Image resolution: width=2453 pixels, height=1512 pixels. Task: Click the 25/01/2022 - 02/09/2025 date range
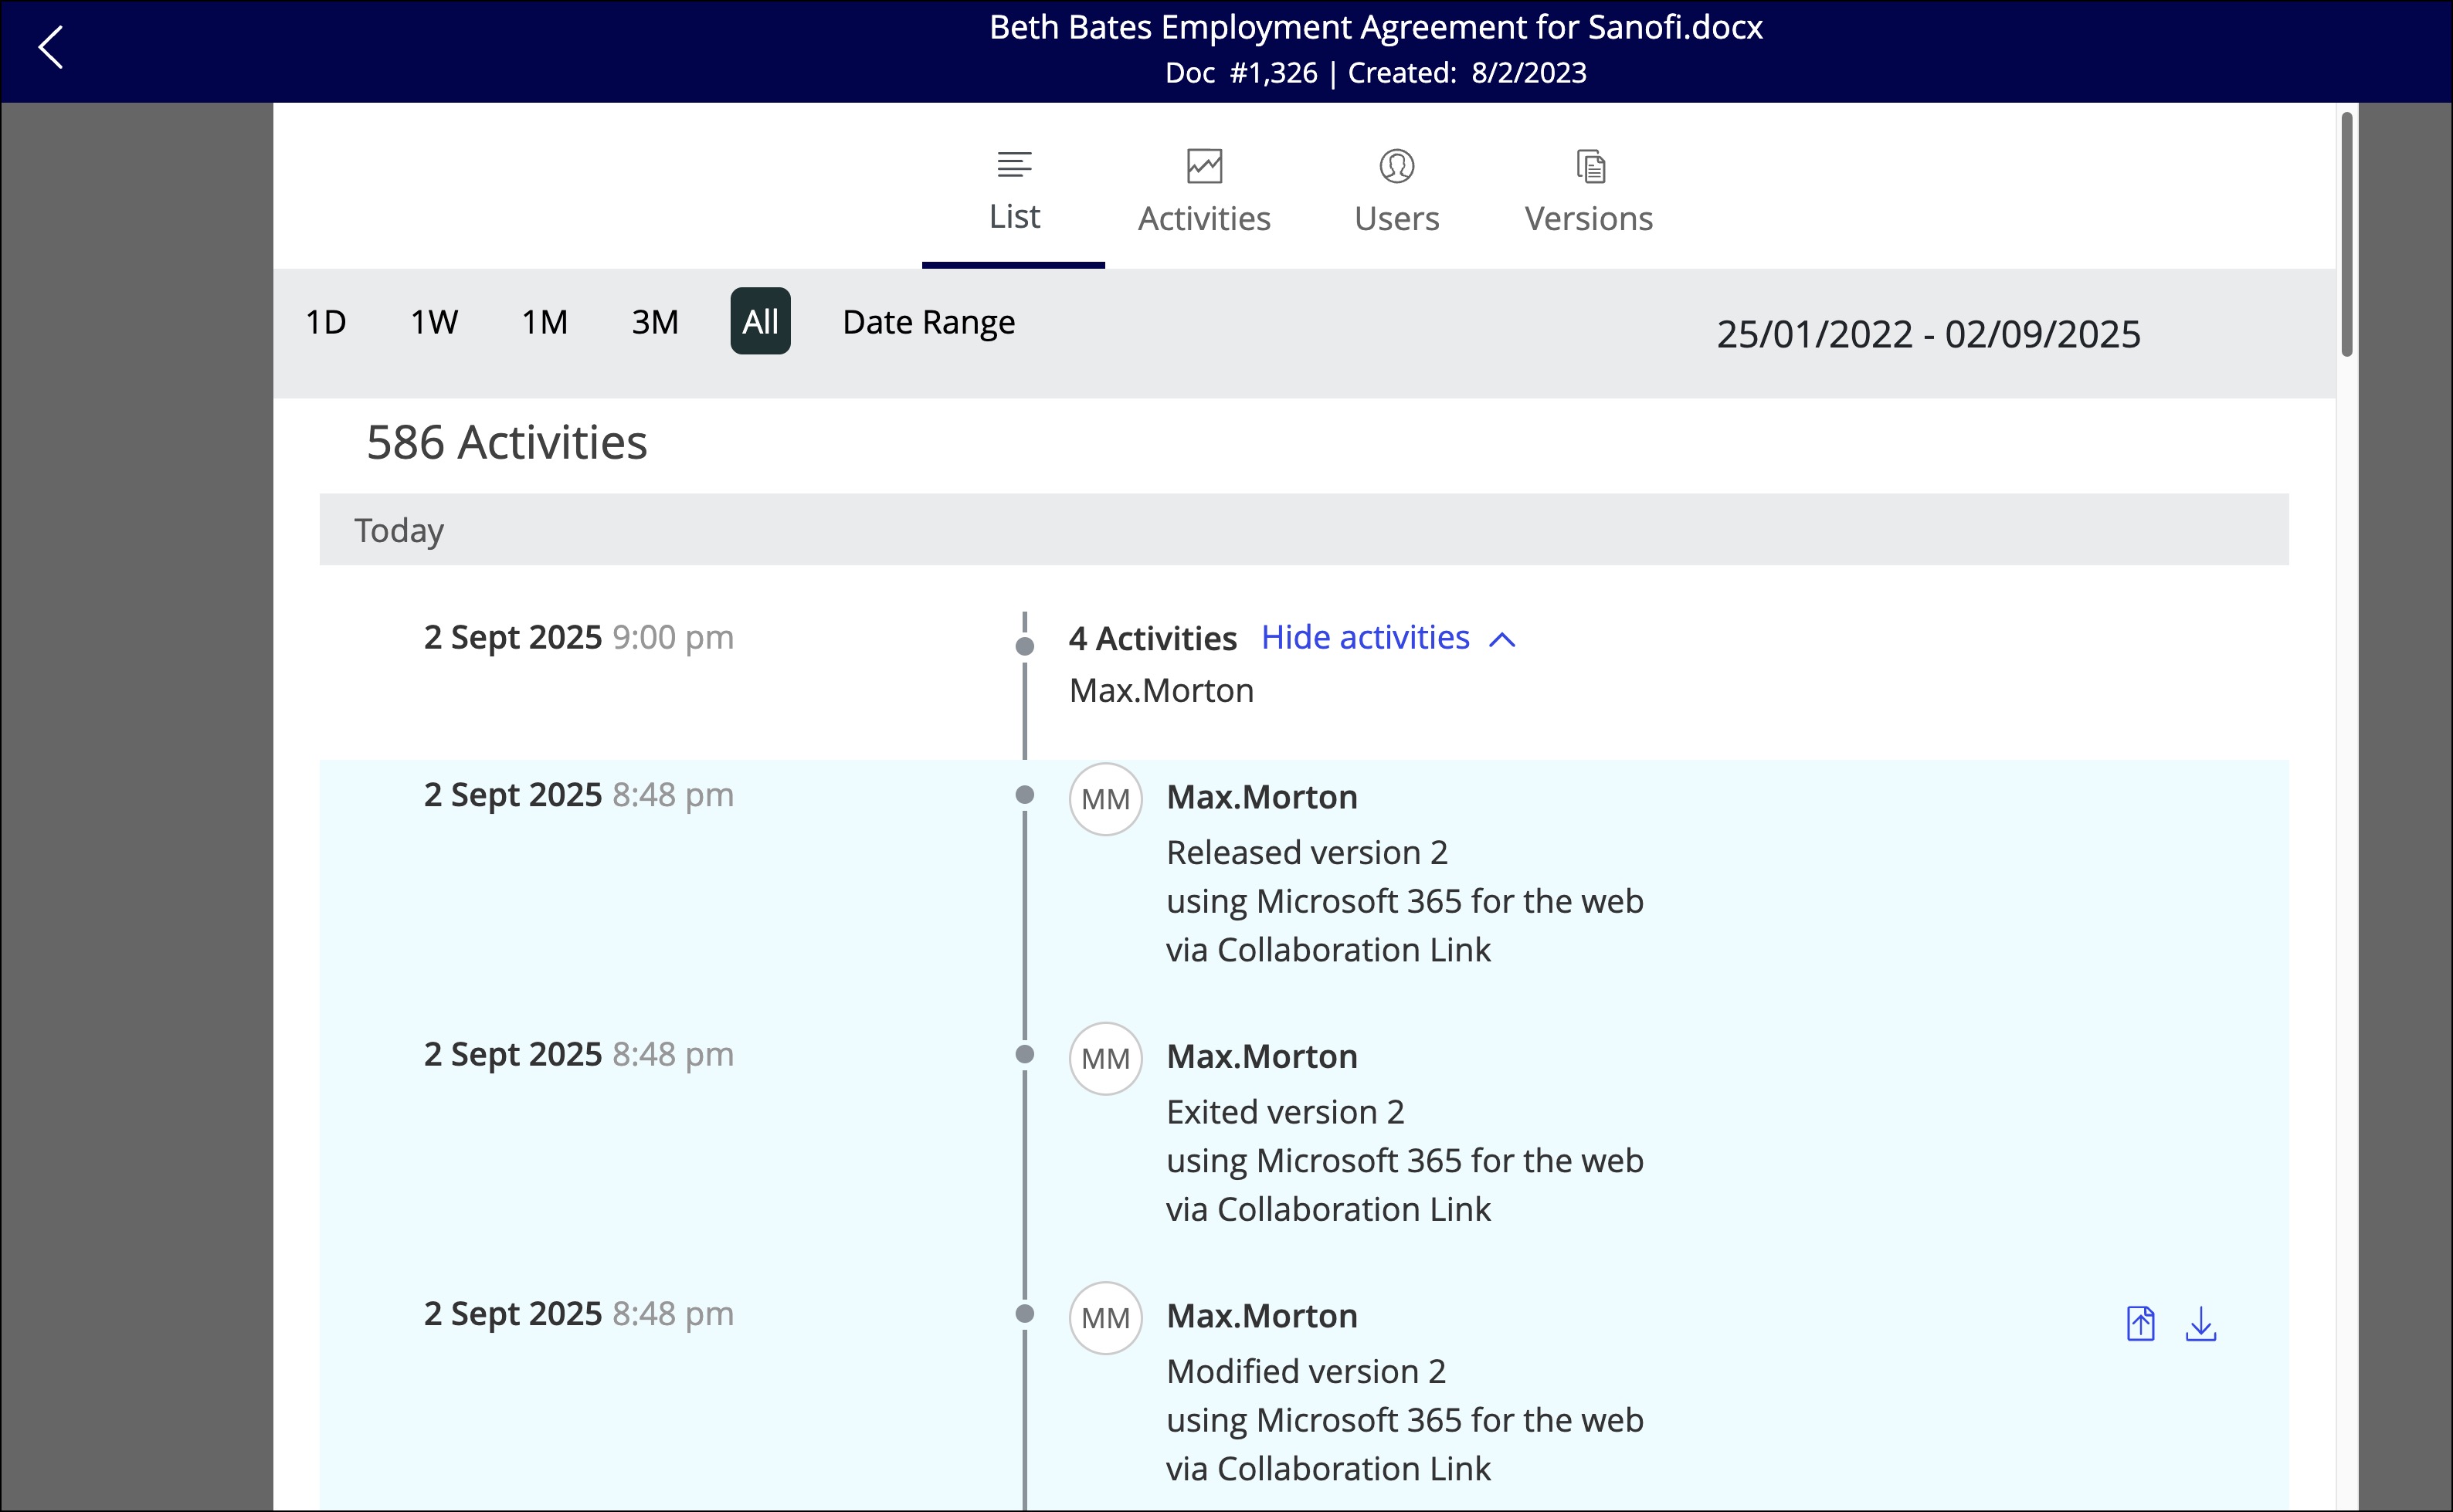click(1928, 334)
